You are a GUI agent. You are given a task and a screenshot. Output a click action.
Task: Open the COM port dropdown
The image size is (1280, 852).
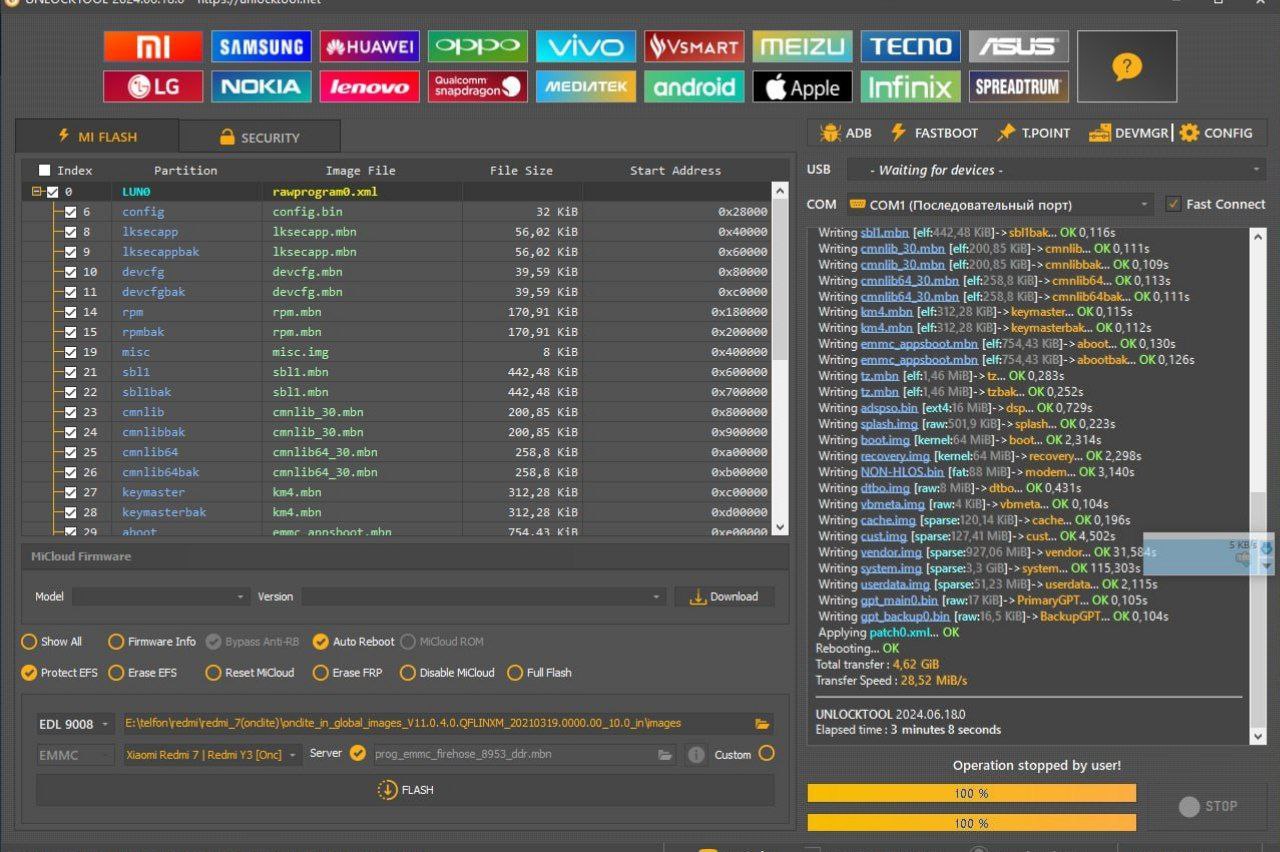(999, 204)
